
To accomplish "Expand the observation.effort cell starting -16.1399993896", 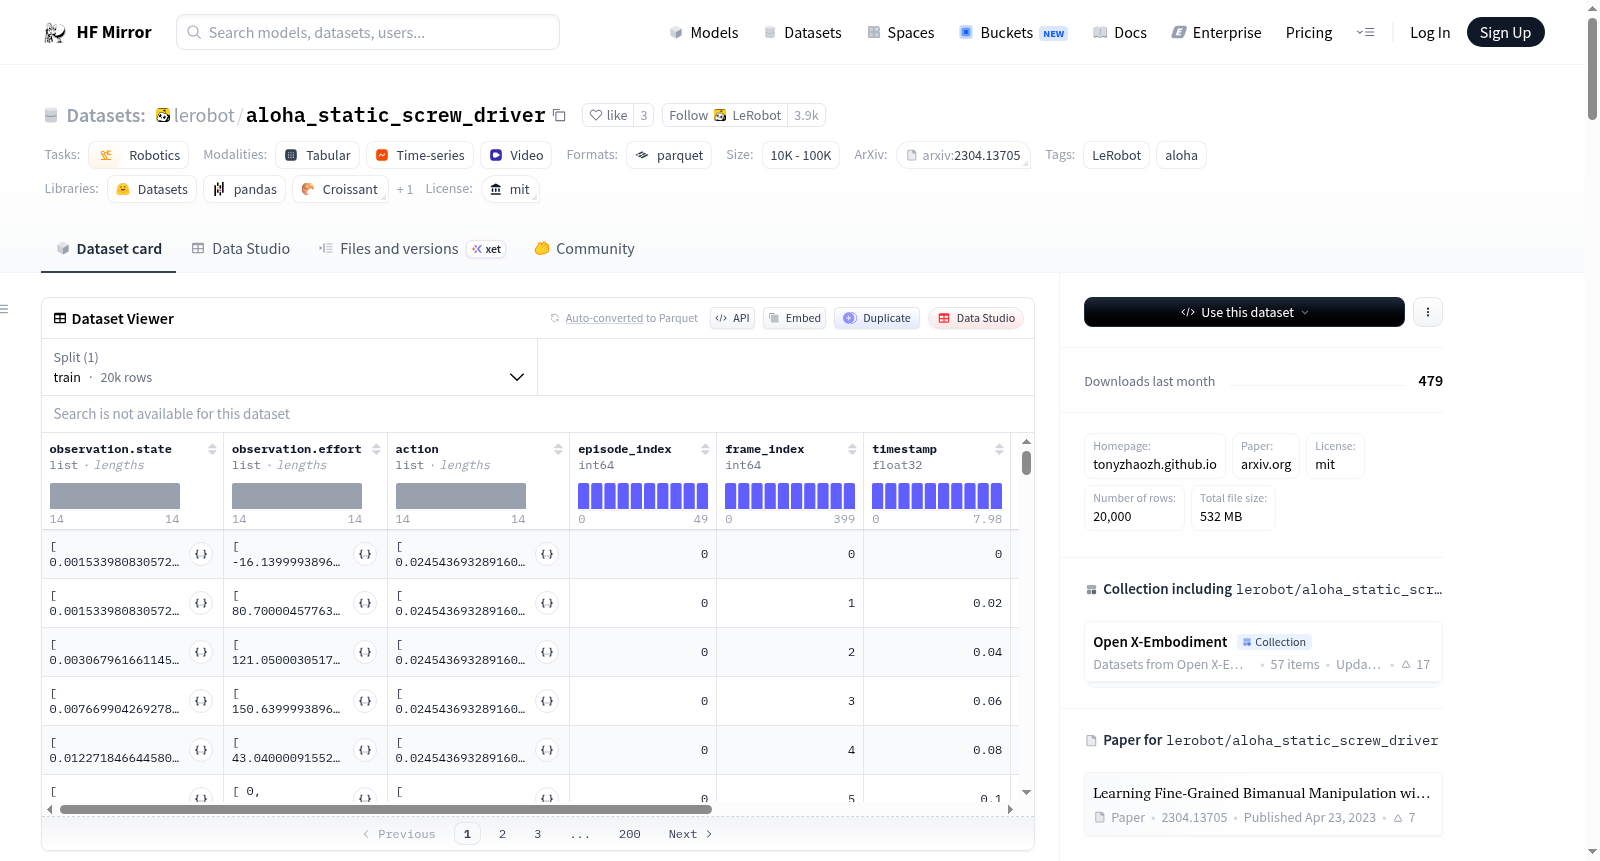I will (x=365, y=554).
